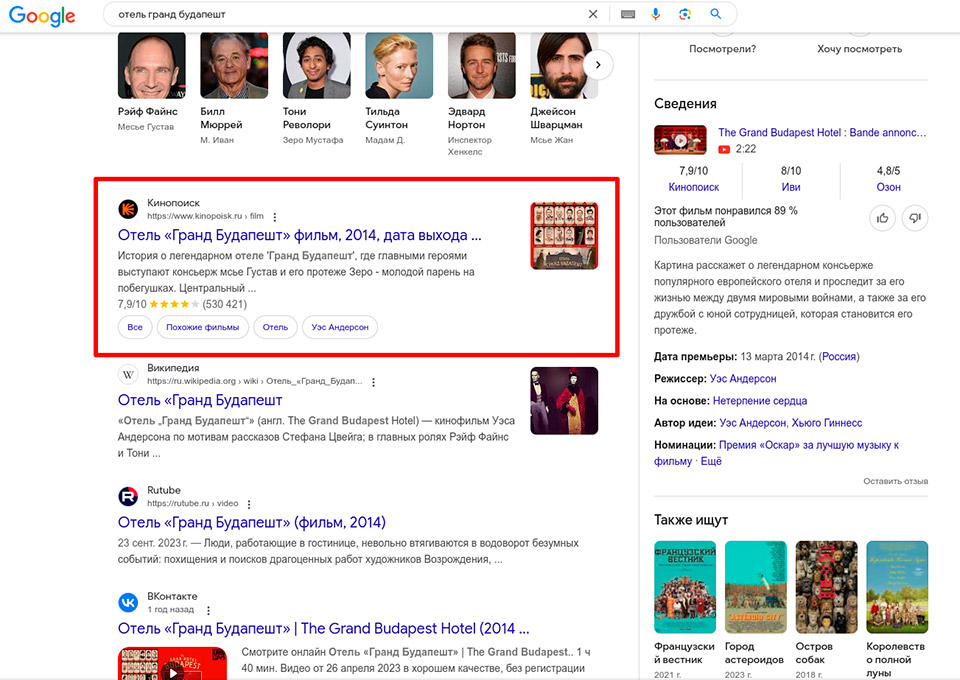The width and height of the screenshot is (960, 680).
Task: Open the Google logo homepage link
Action: [x=42, y=15]
